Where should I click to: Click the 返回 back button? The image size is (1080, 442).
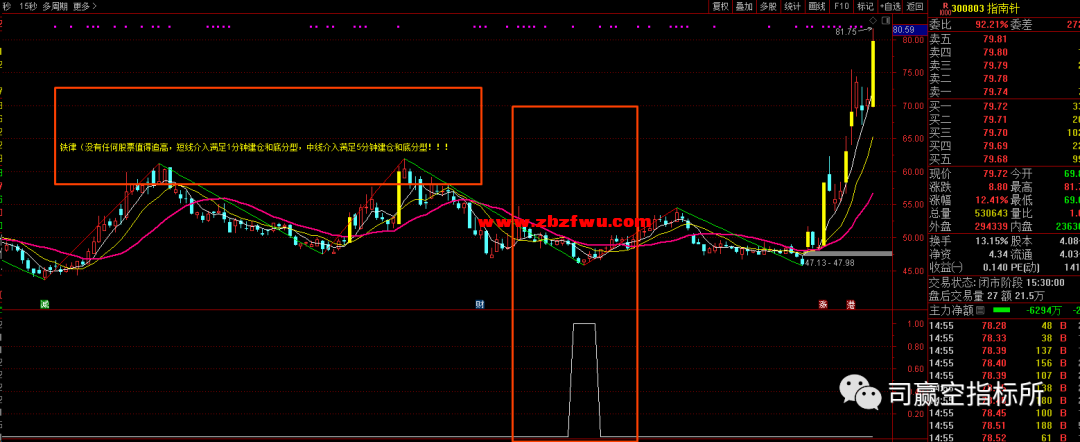point(915,6)
